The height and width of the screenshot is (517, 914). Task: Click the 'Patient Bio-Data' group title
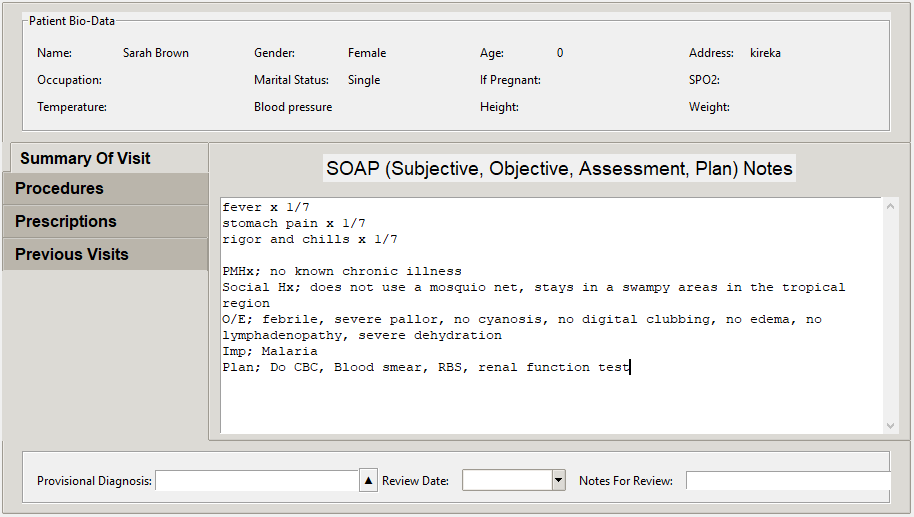[72, 21]
